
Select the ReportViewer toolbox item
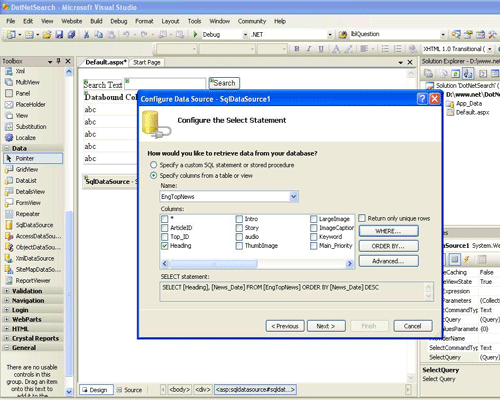[x=33, y=280]
